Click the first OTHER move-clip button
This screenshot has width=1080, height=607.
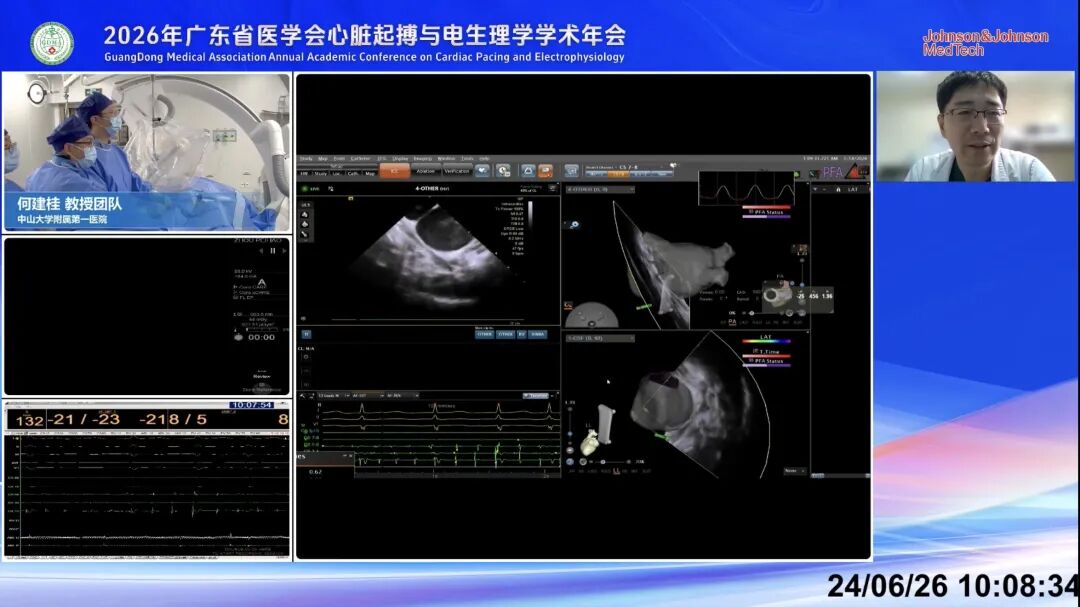click(484, 334)
